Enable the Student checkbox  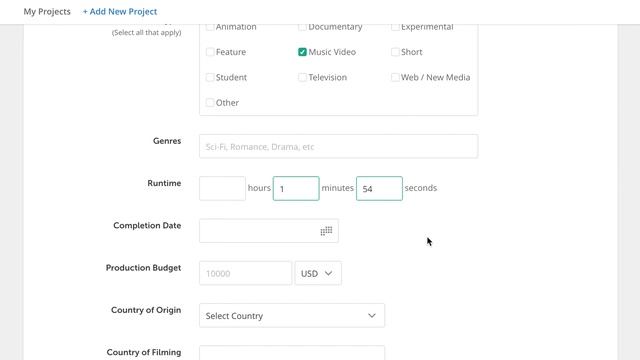[x=210, y=77]
